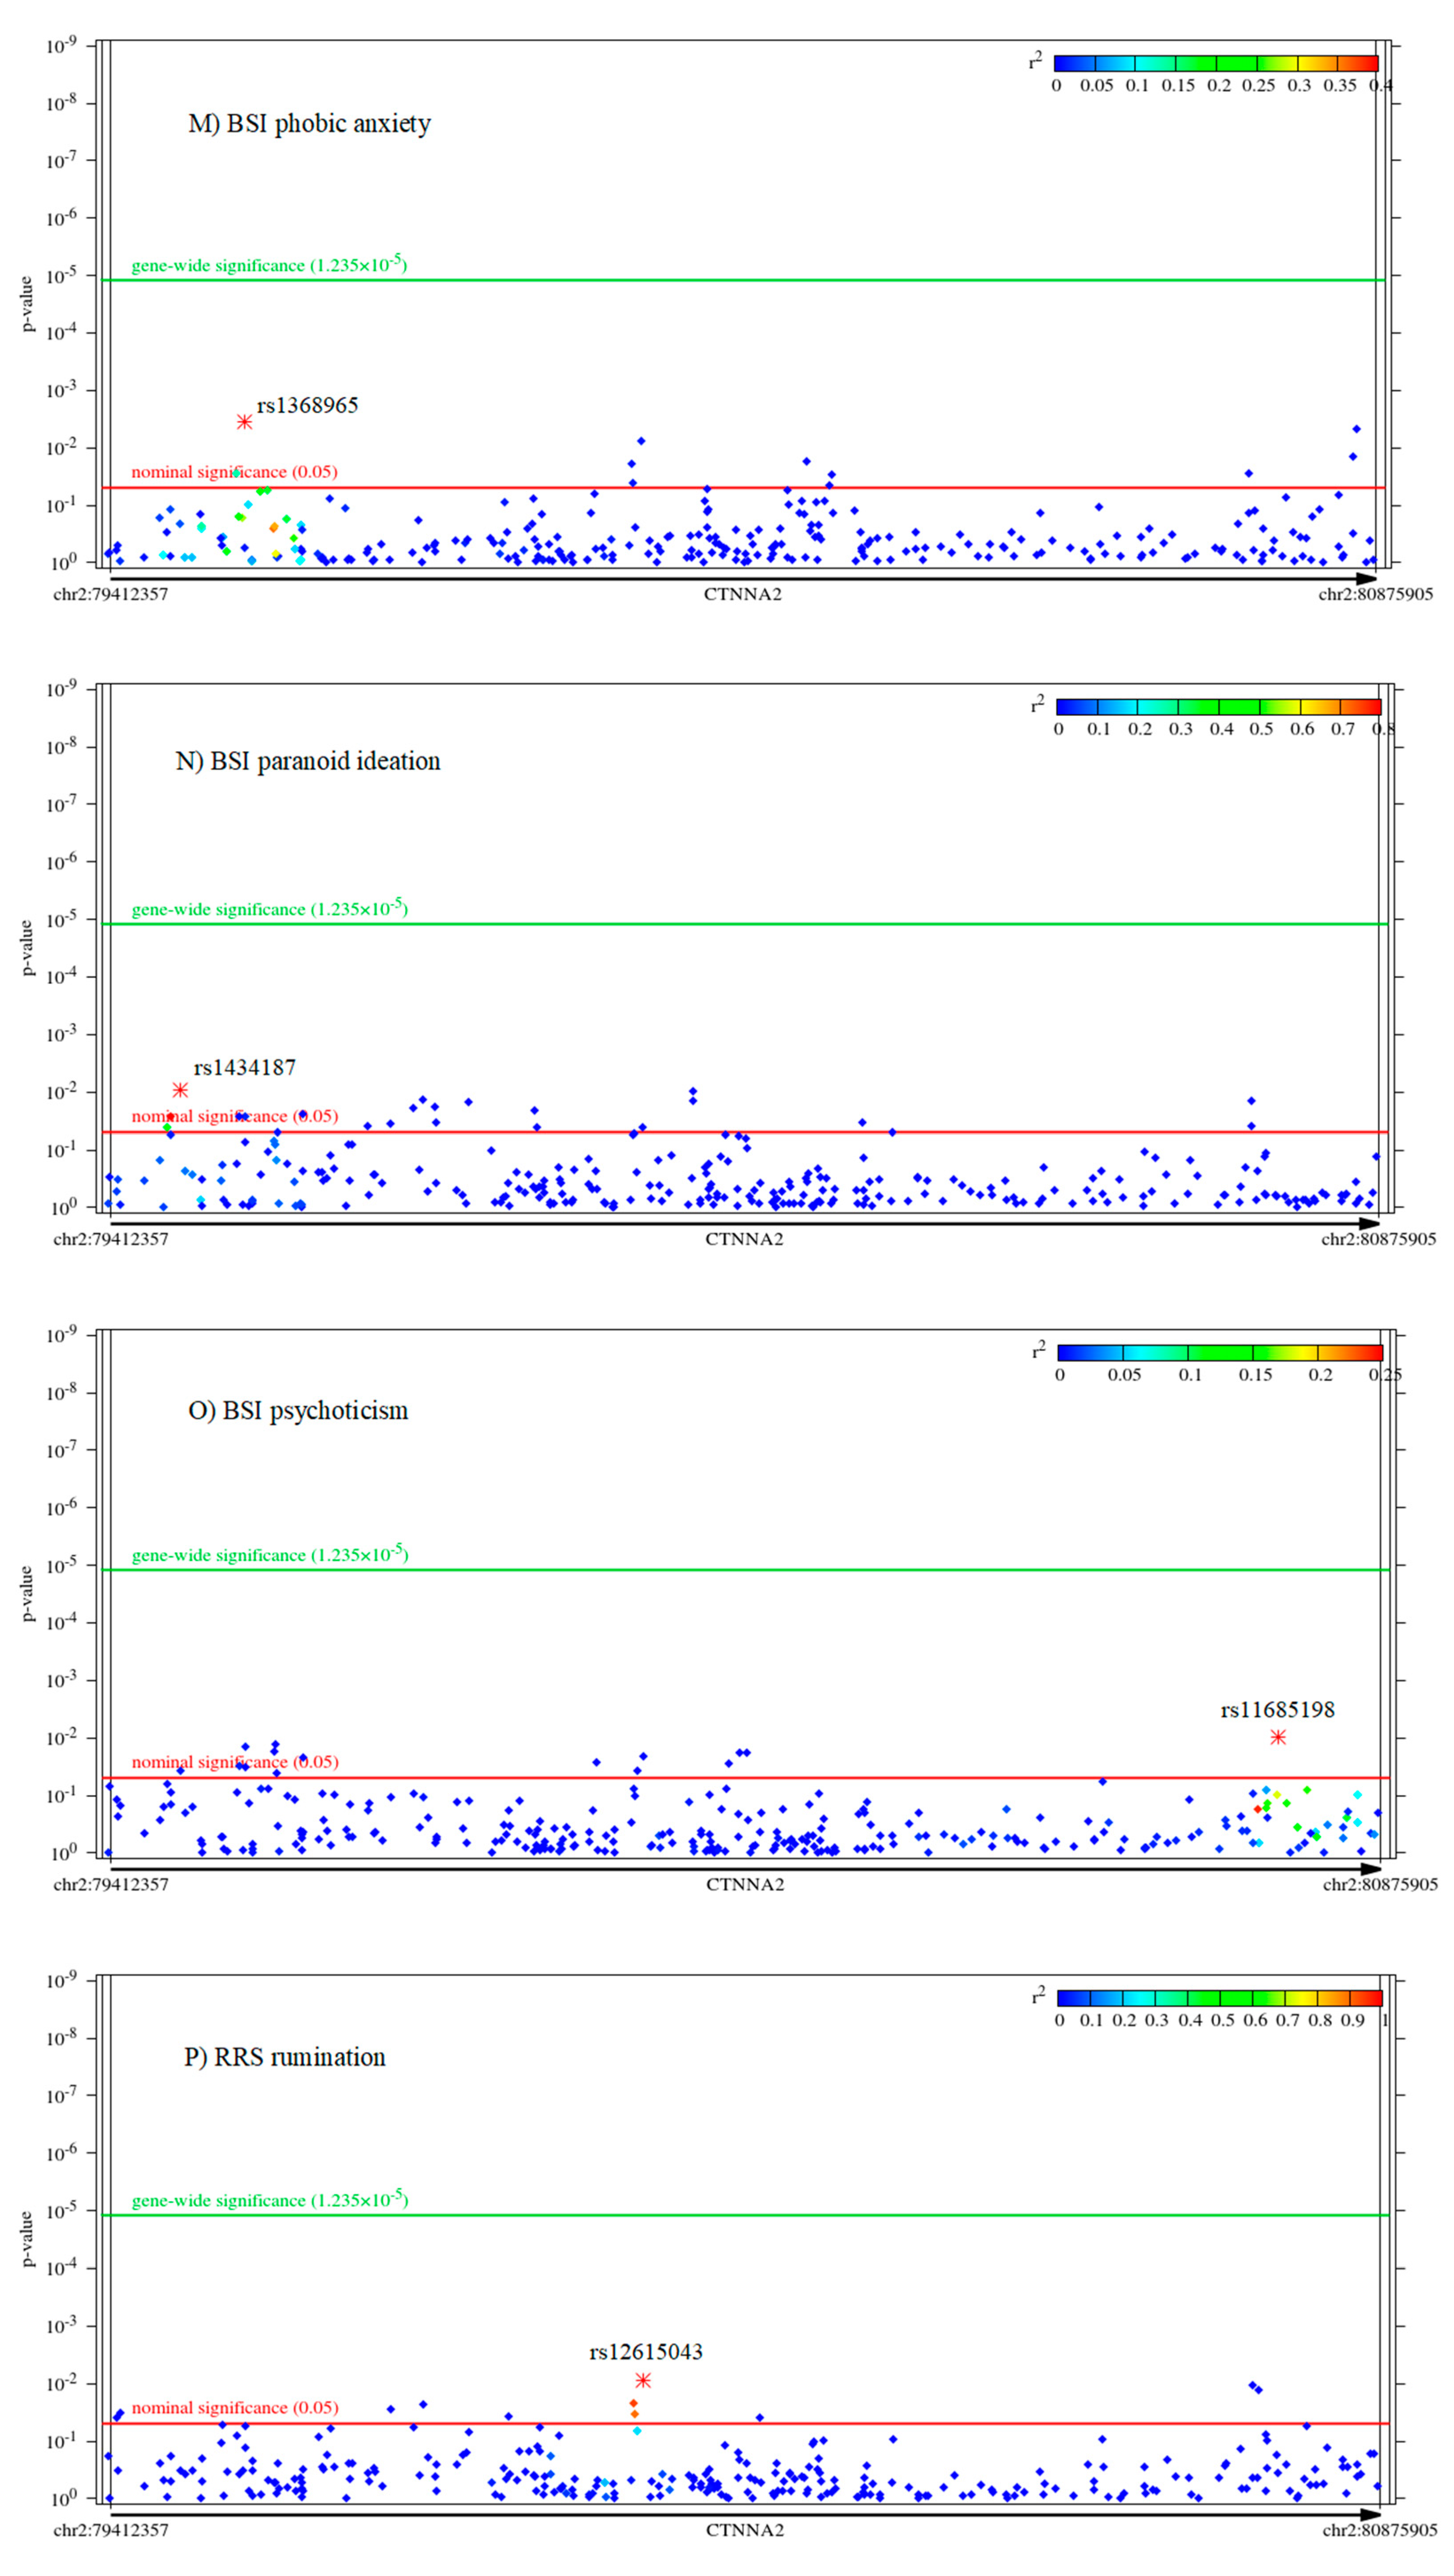Click the rs11685198 SNP label
Image resolution: width=1454 pixels, height=2576 pixels.
tap(1277, 1710)
